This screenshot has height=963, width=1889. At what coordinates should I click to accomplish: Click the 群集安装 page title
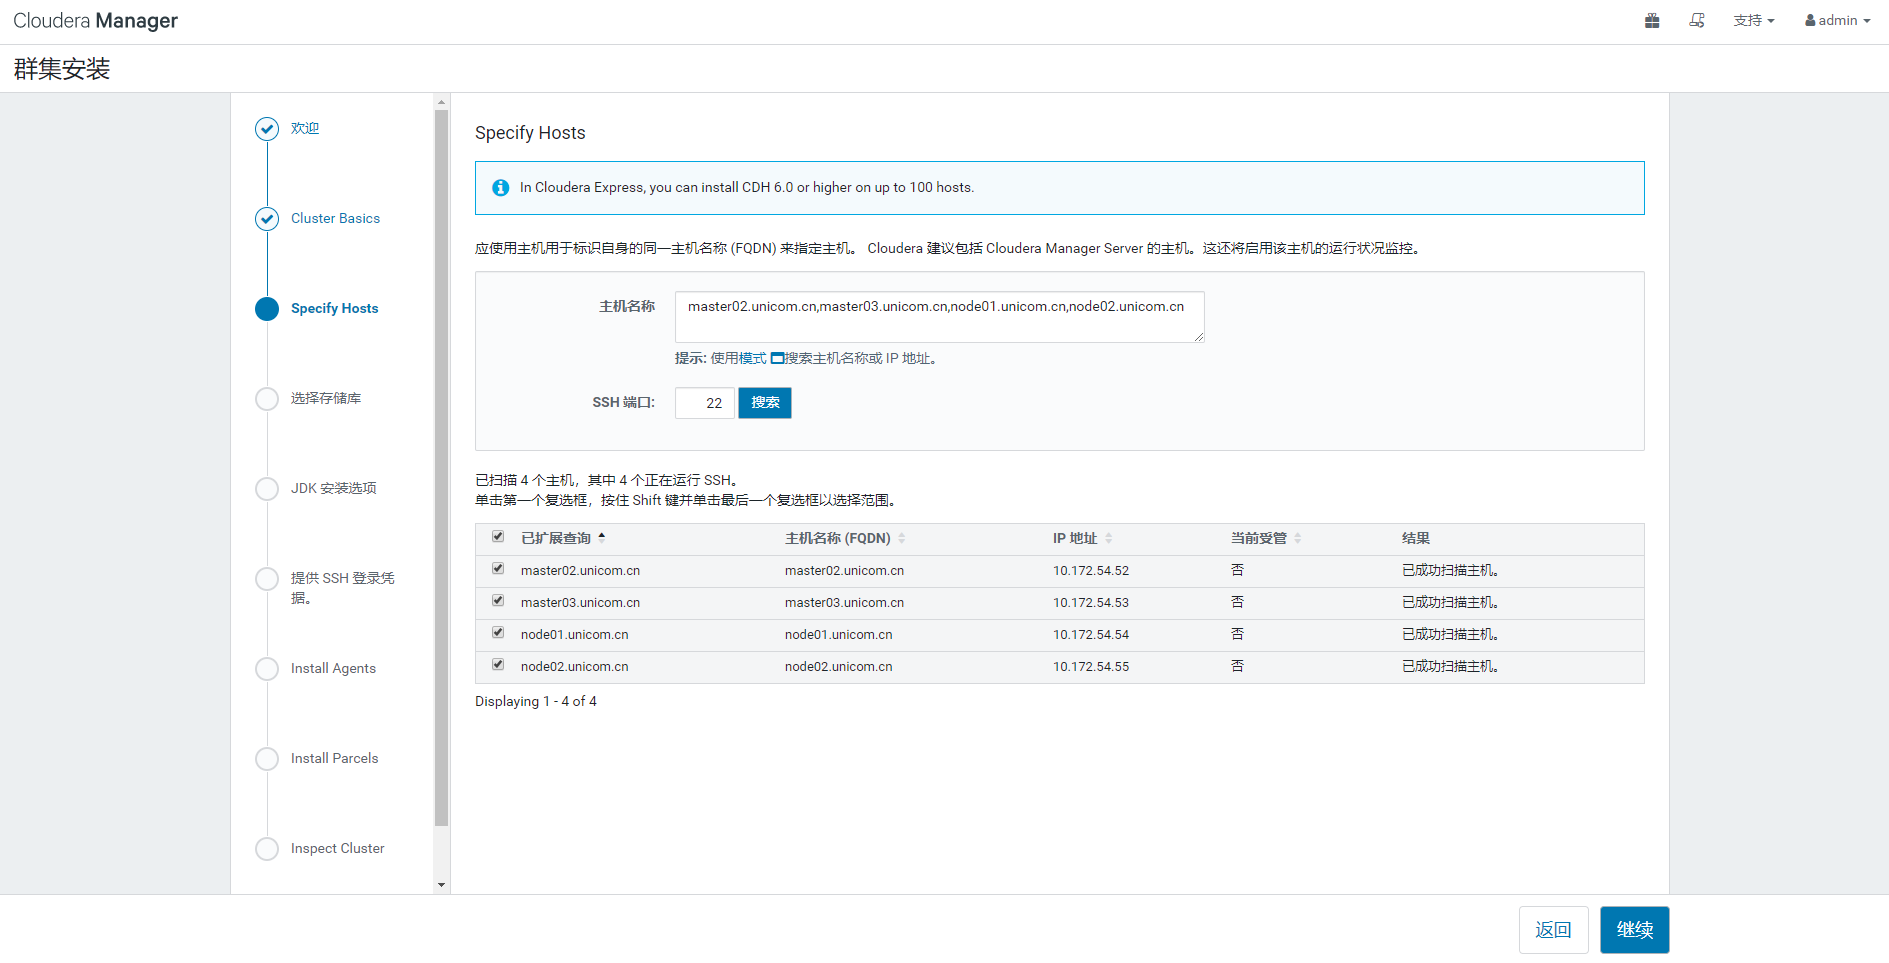[62, 69]
